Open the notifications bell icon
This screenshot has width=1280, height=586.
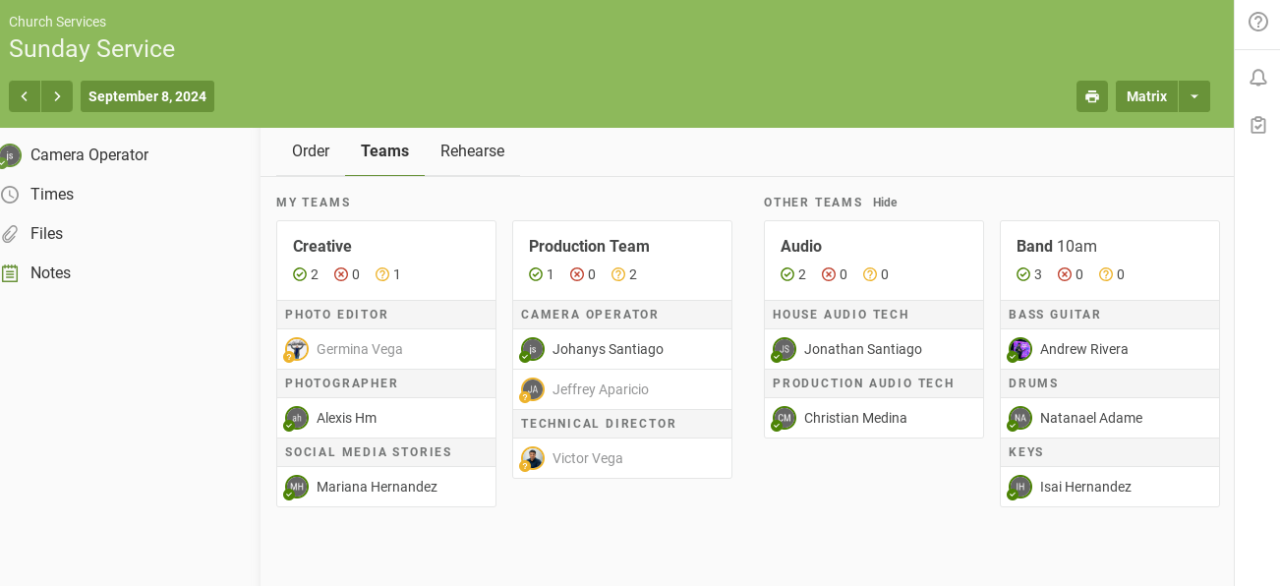pos(1258,78)
